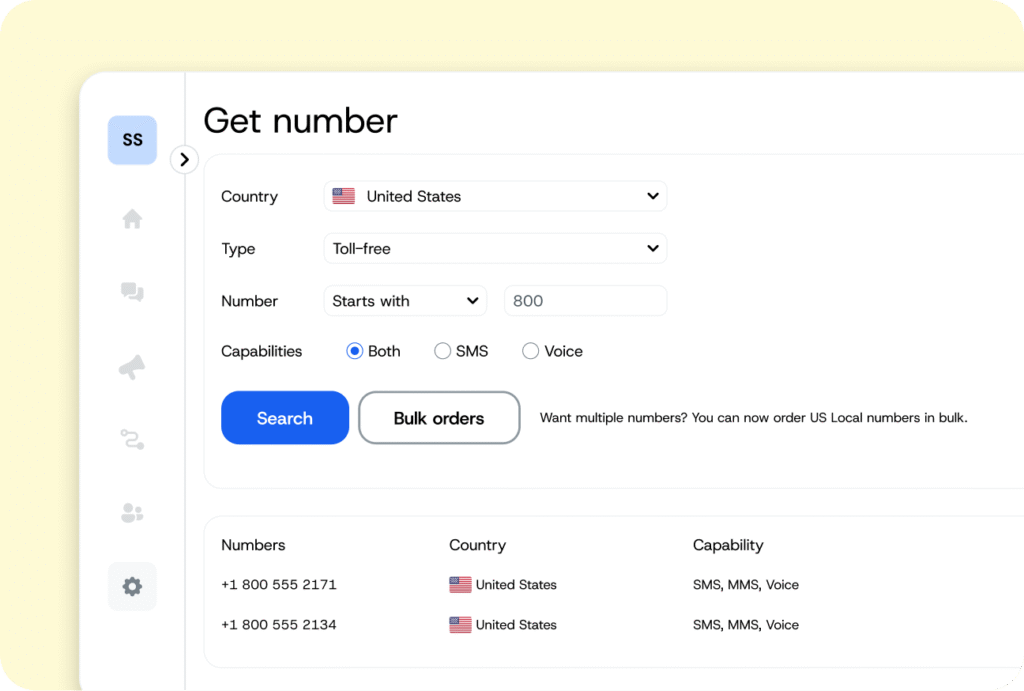Click the Capability column header
1024x691 pixels.
(728, 545)
